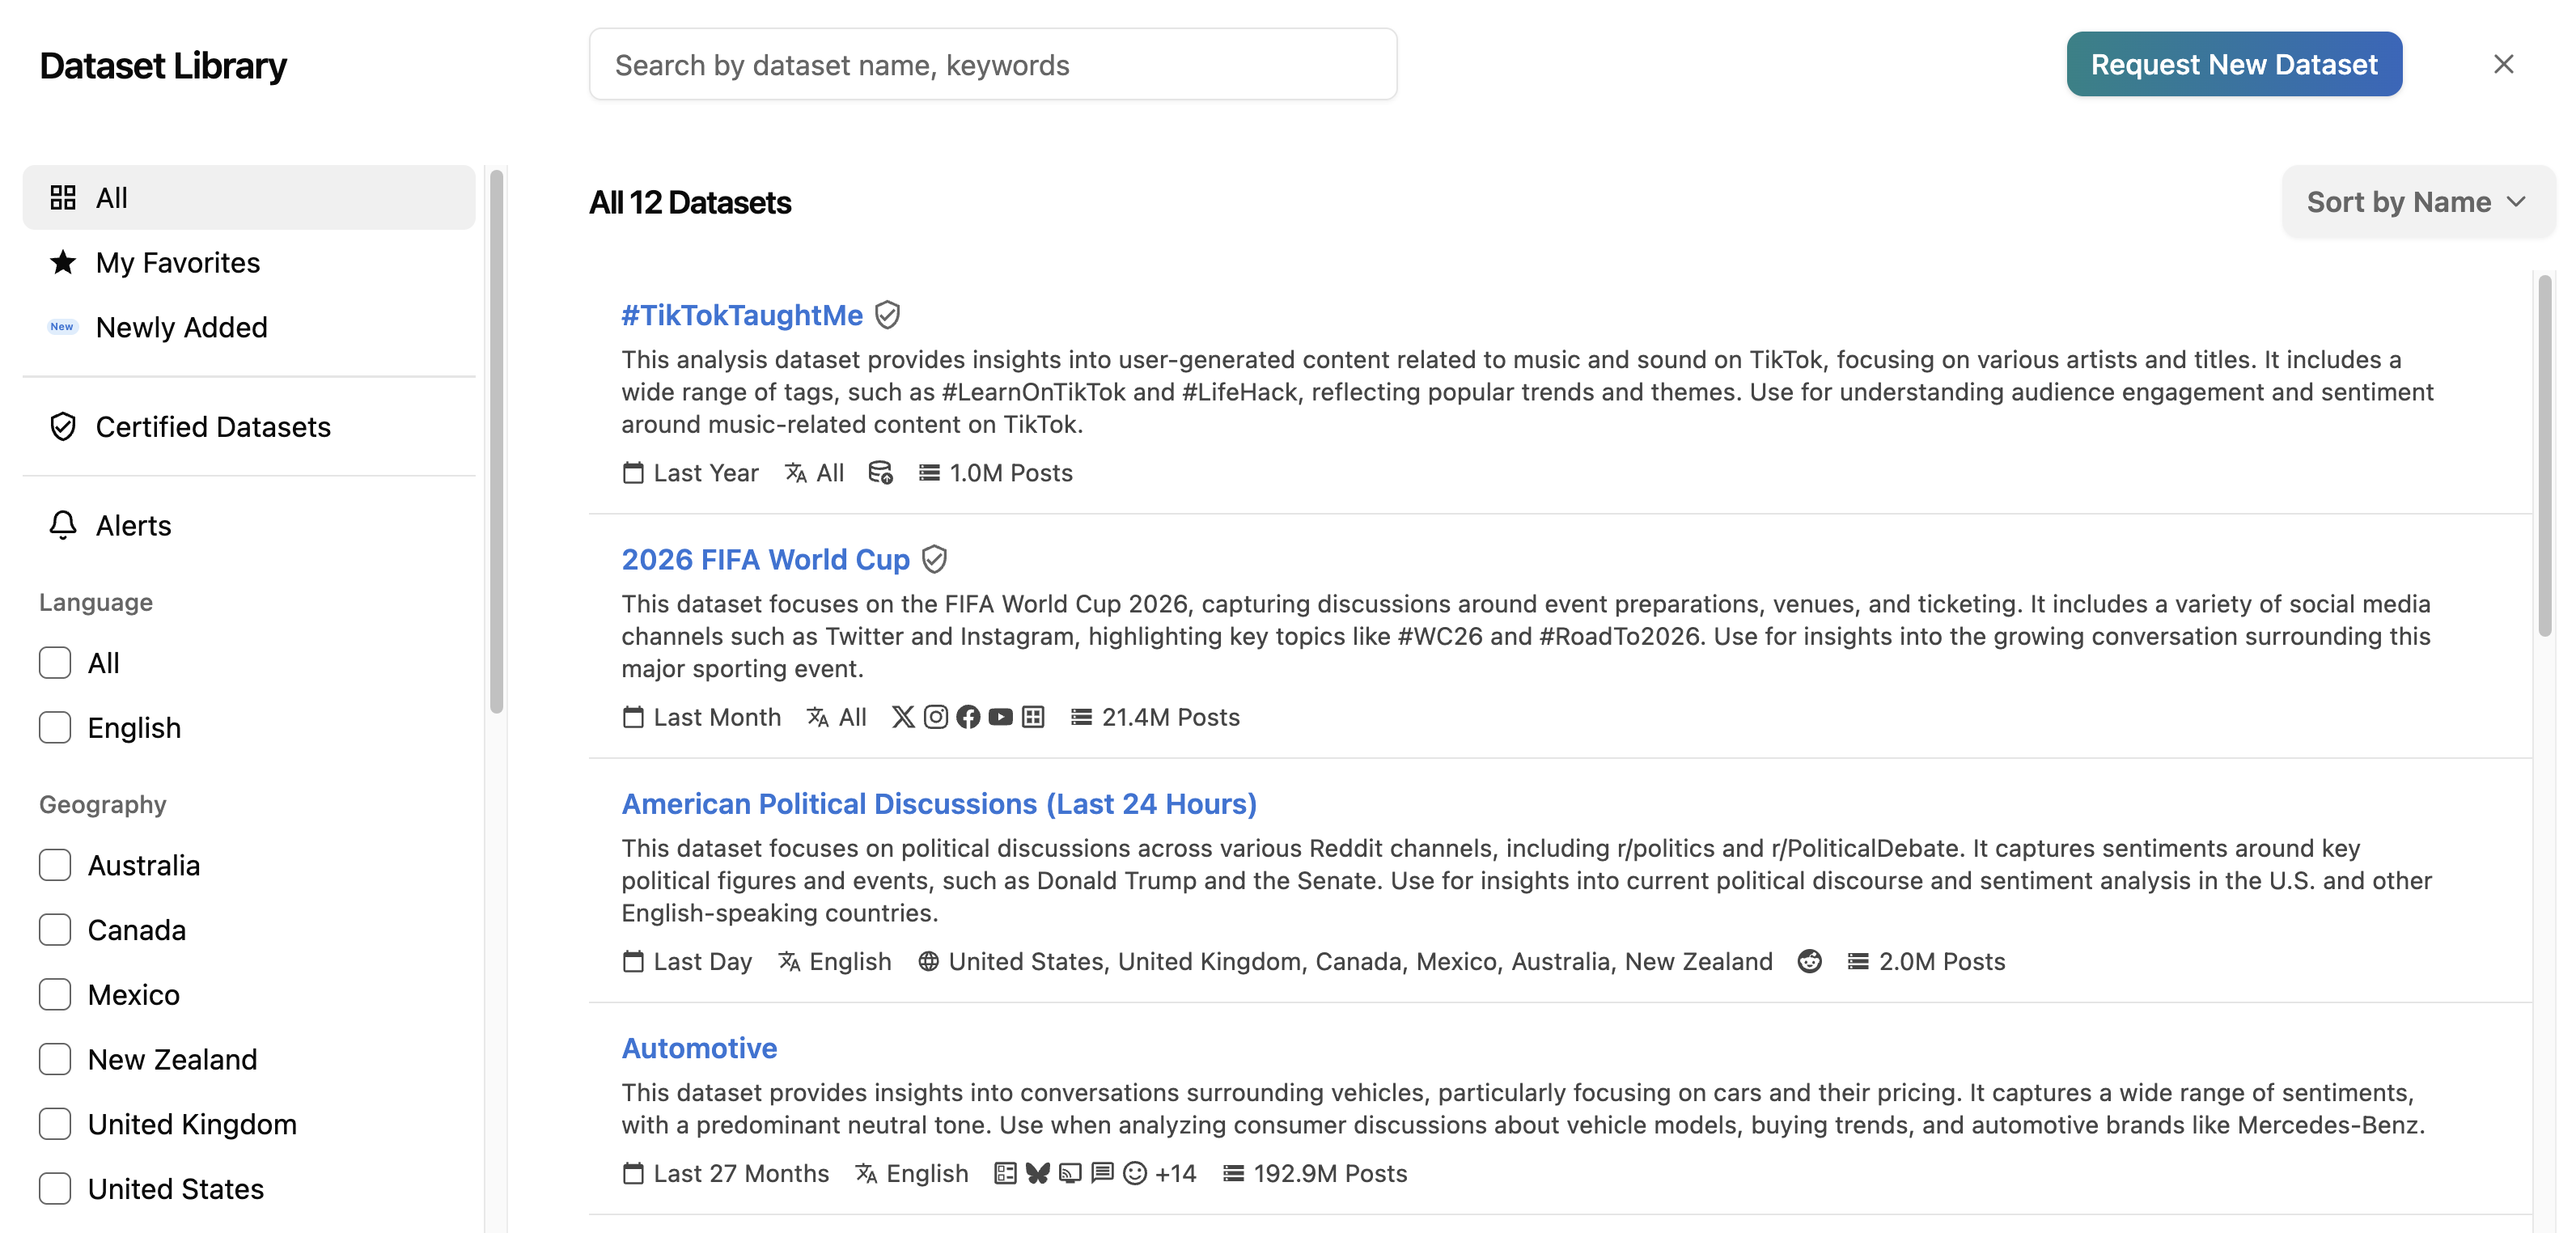Click the Request New Dataset button
The width and height of the screenshot is (2576, 1233).
(2234, 64)
